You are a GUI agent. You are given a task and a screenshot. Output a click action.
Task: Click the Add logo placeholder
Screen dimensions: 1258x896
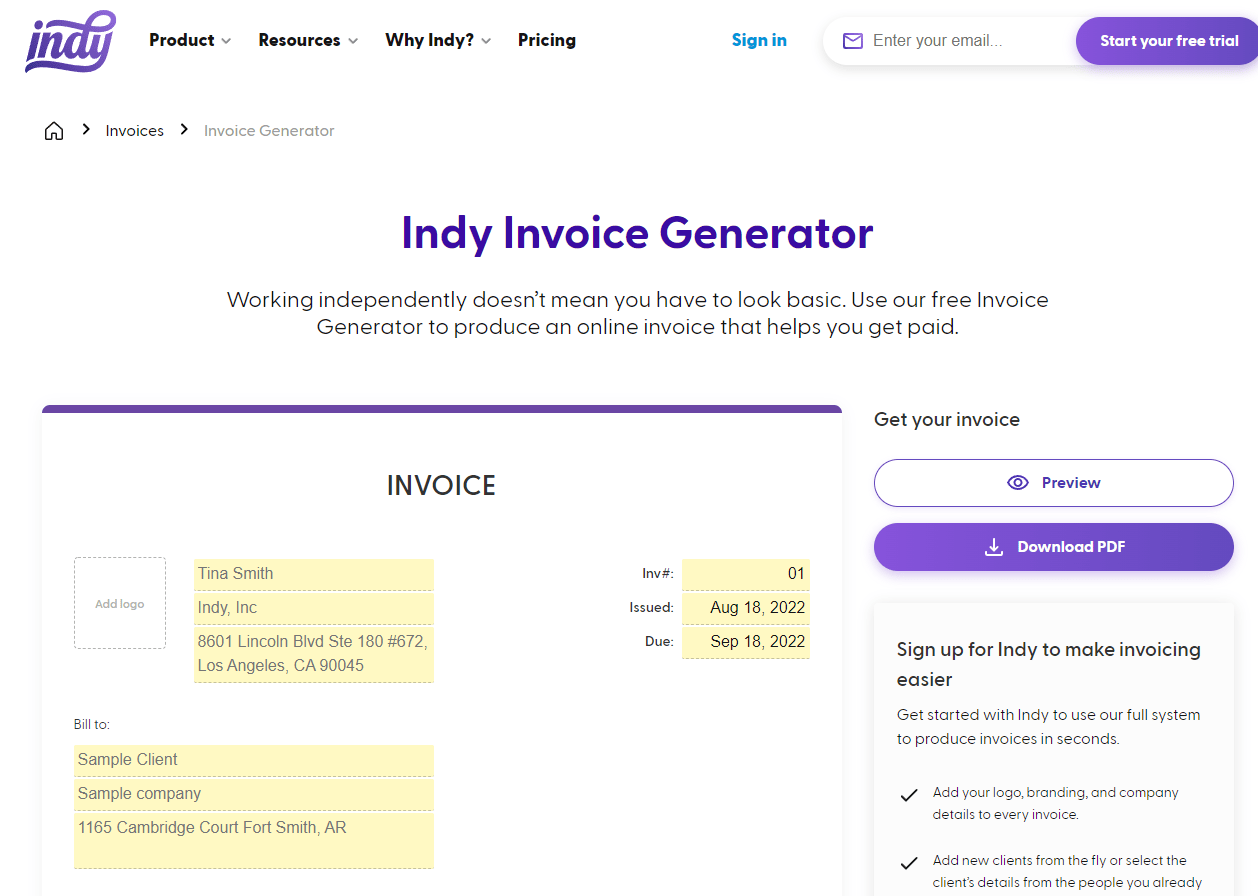(x=120, y=603)
